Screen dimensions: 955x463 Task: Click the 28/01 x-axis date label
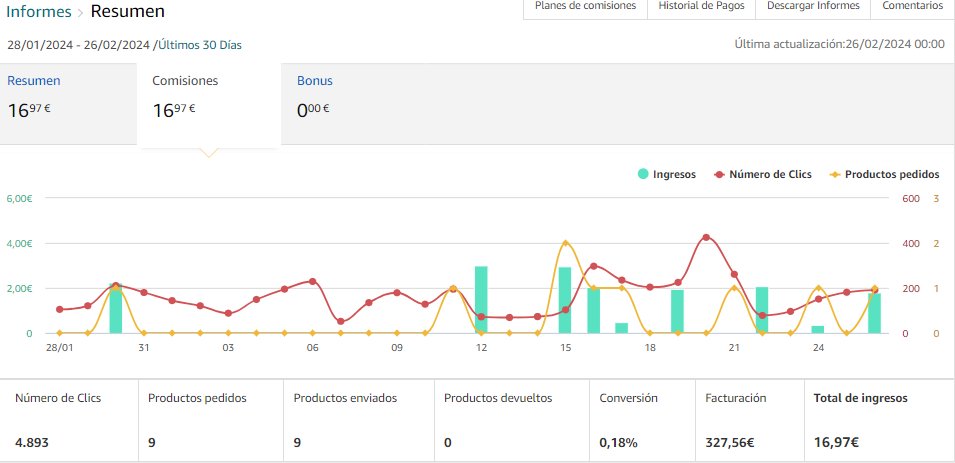60,348
